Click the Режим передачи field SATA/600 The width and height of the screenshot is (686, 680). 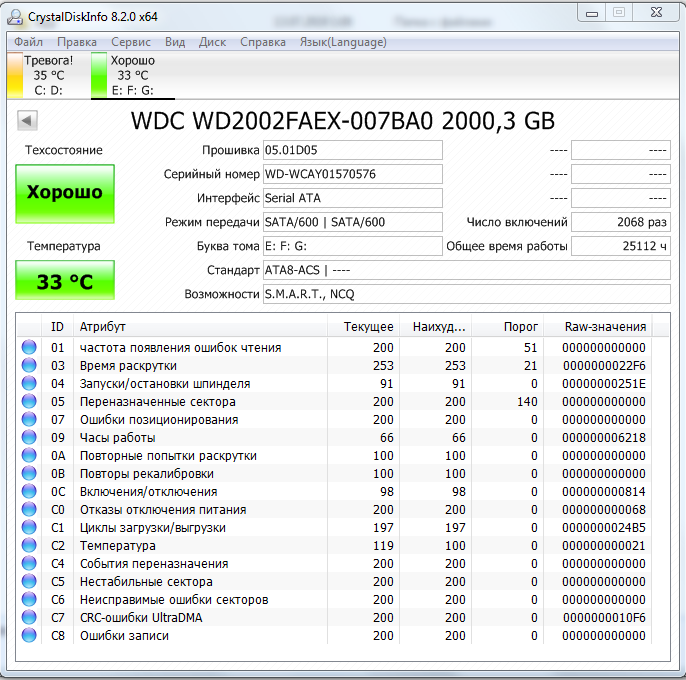pos(353,222)
